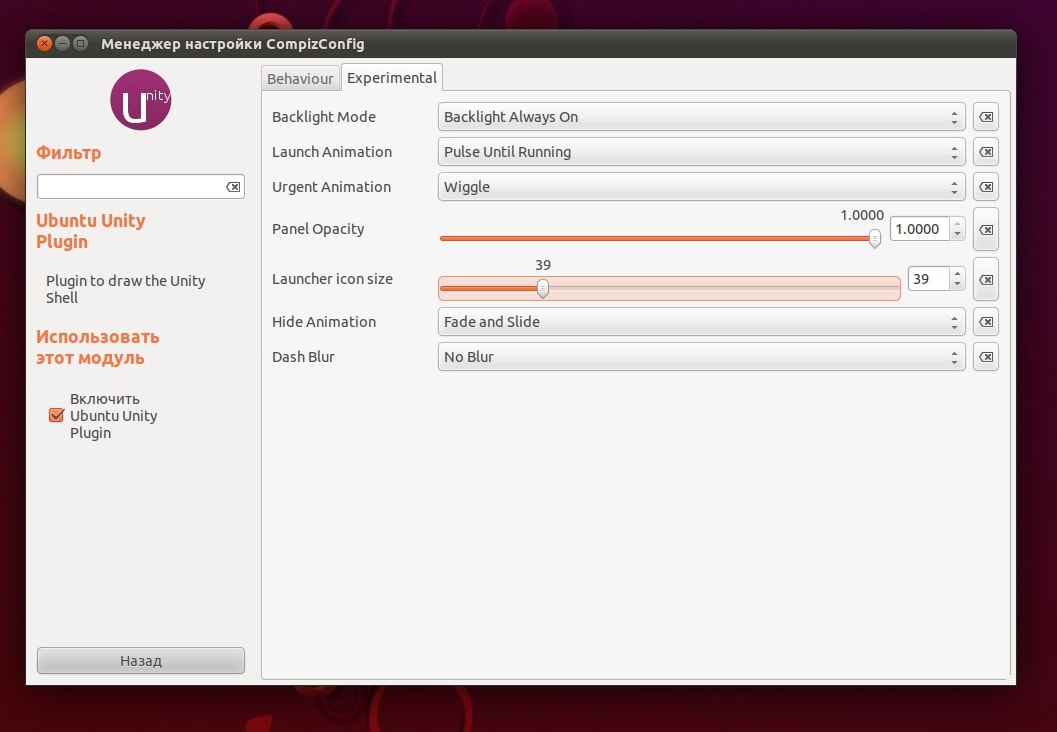
Task: Click the Unity plugin logo
Action: point(140,100)
